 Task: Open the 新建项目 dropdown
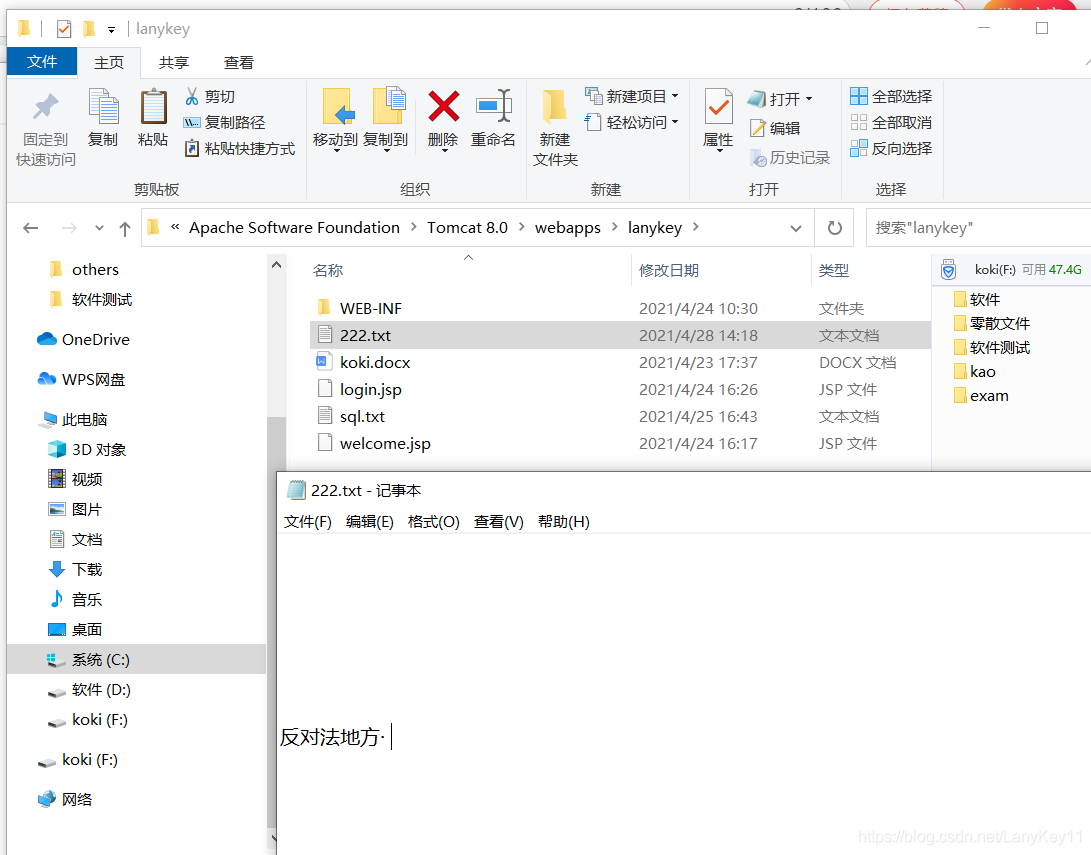point(631,96)
